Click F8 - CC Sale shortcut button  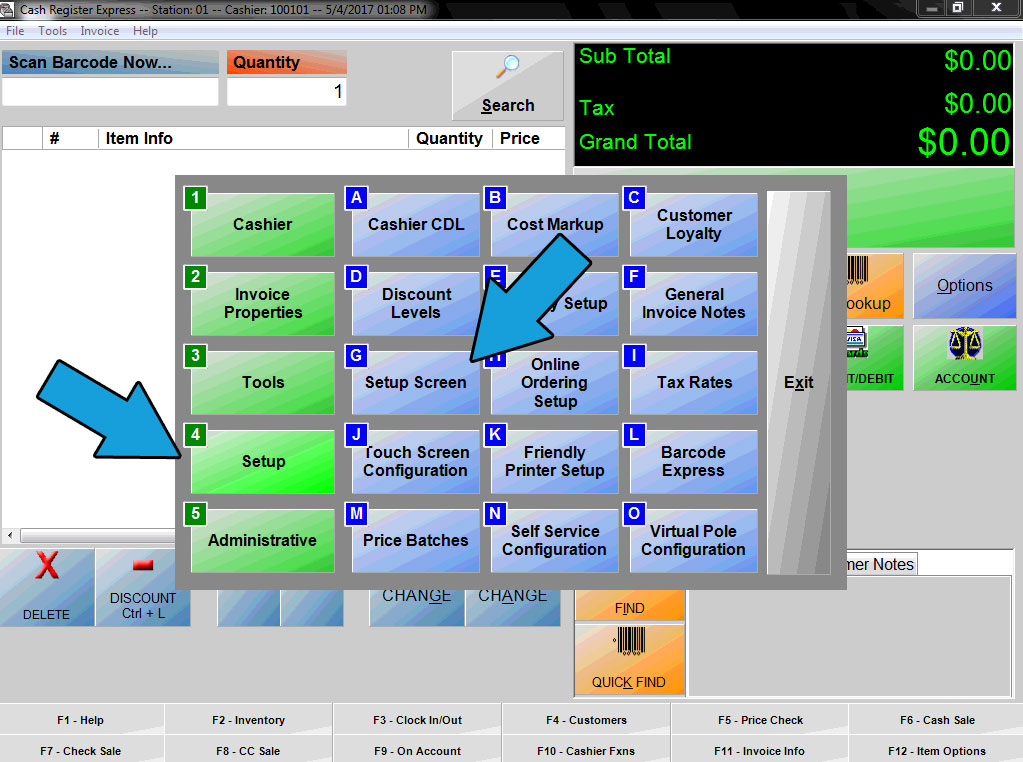(249, 751)
